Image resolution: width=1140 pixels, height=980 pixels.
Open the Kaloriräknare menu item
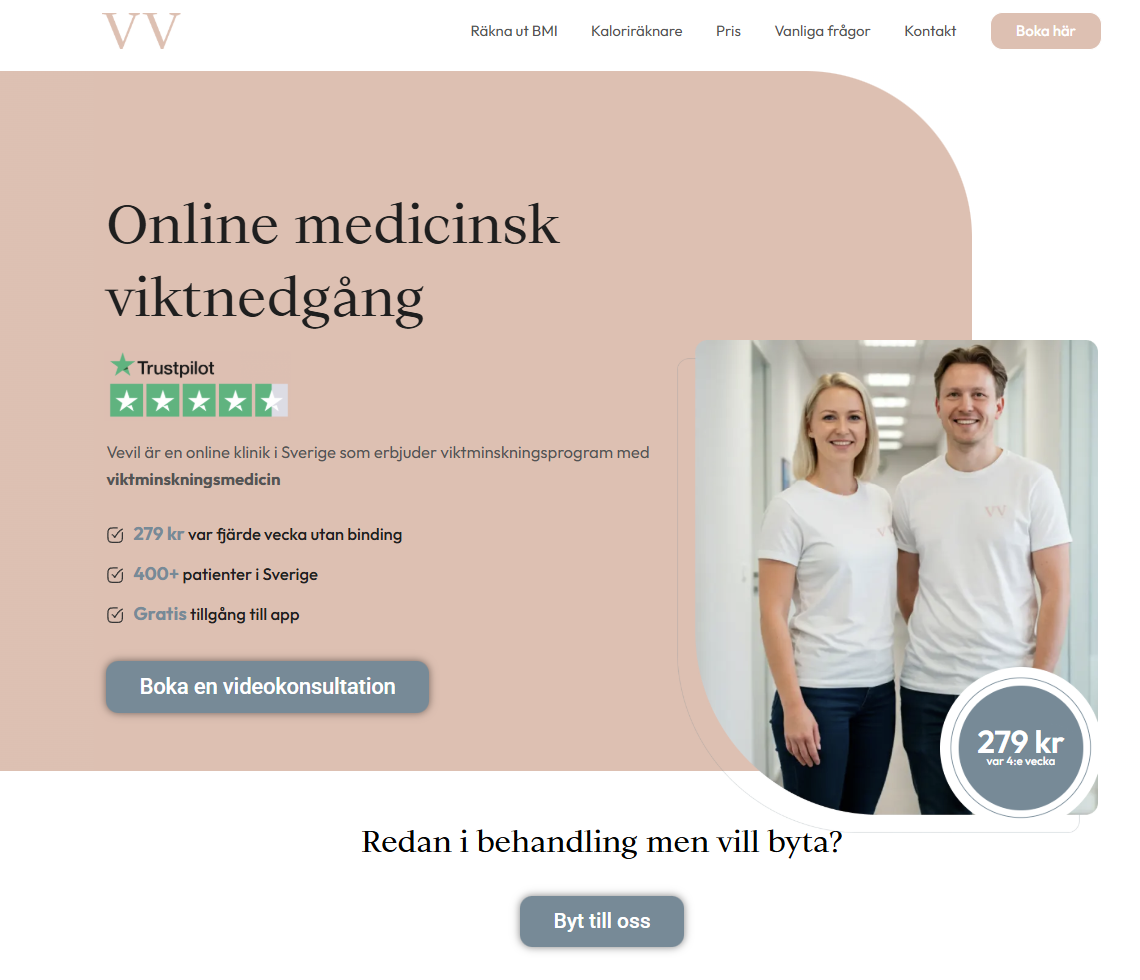636,31
